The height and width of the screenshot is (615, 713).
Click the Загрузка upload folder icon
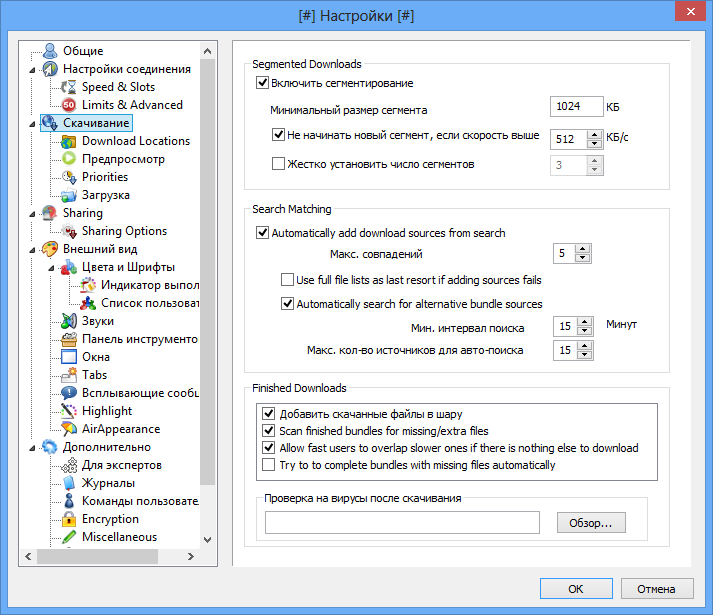[69, 195]
